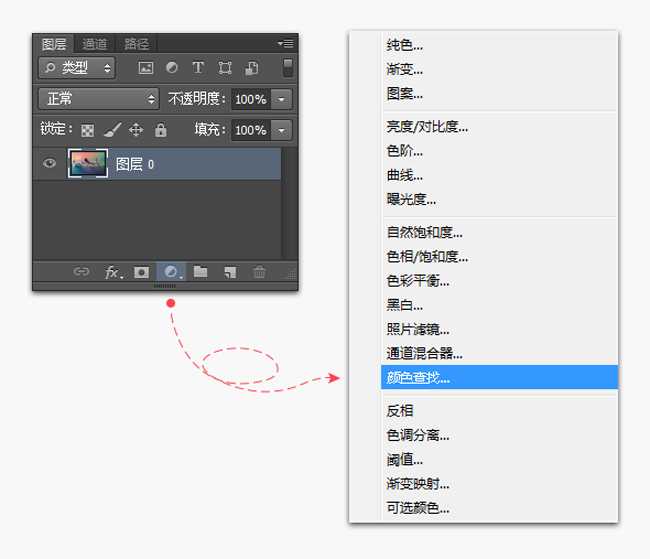Click the delete layer trash icon
The height and width of the screenshot is (559, 650).
point(259,272)
